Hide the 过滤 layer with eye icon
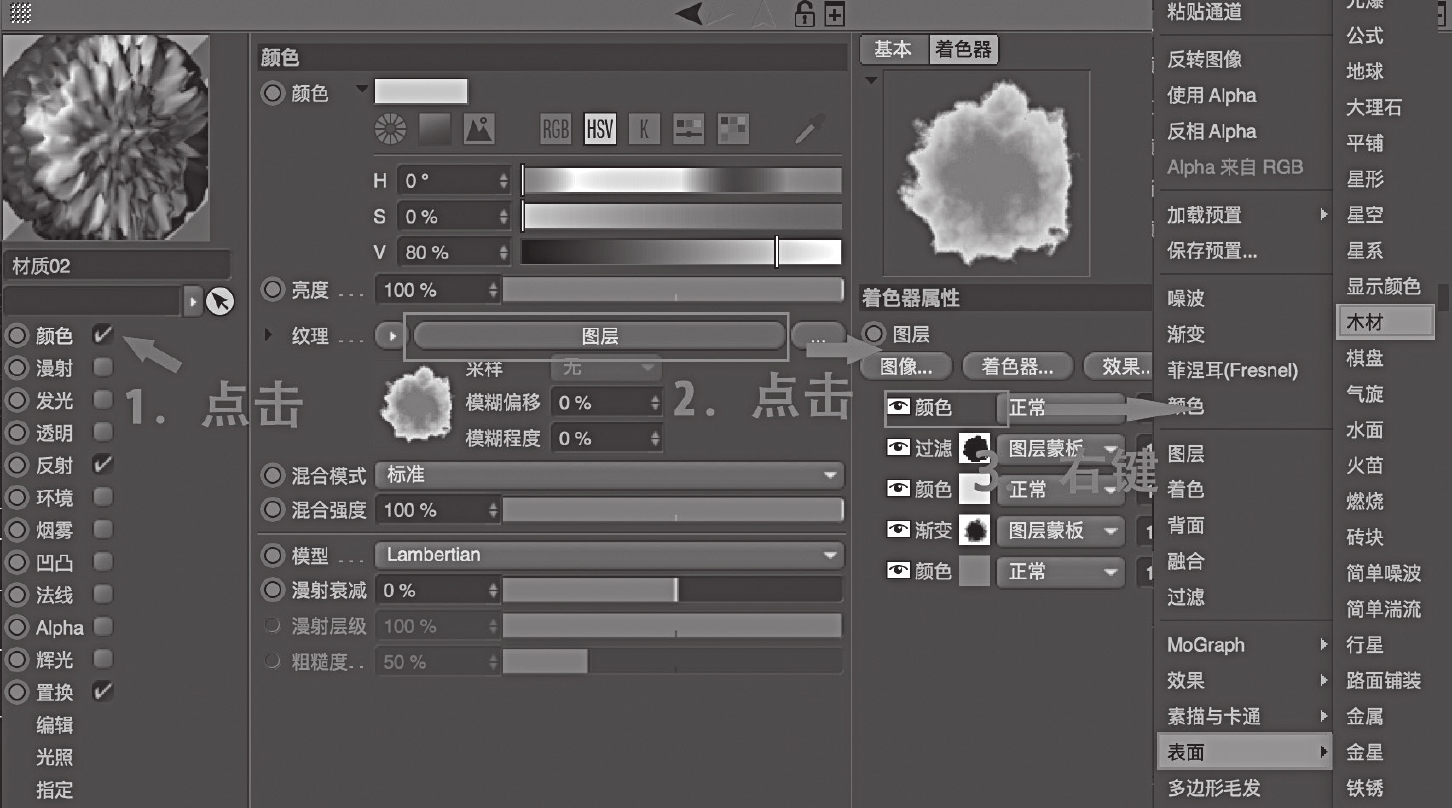This screenshot has width=1452, height=808. (898, 448)
